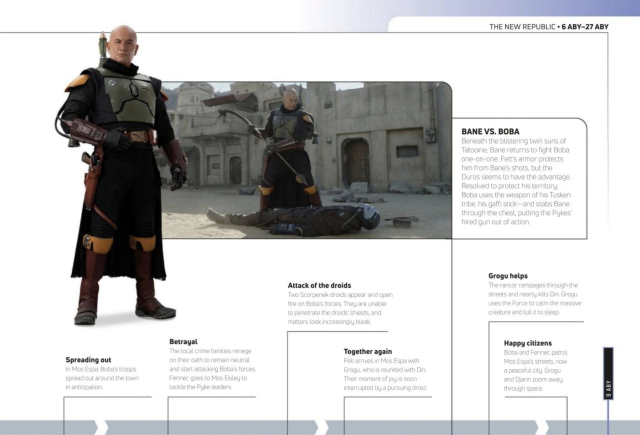640x435 pixels.
Task: Click the 'THE NEW REPUBLIC • 6 ABY–27 ABY' header
Action: click(549, 27)
